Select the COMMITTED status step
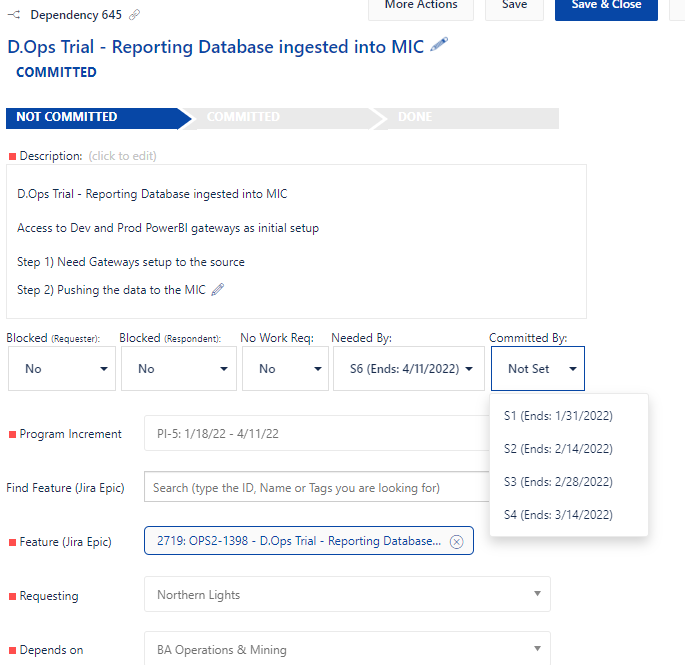Image resolution: width=685 pixels, height=665 pixels. (274, 117)
